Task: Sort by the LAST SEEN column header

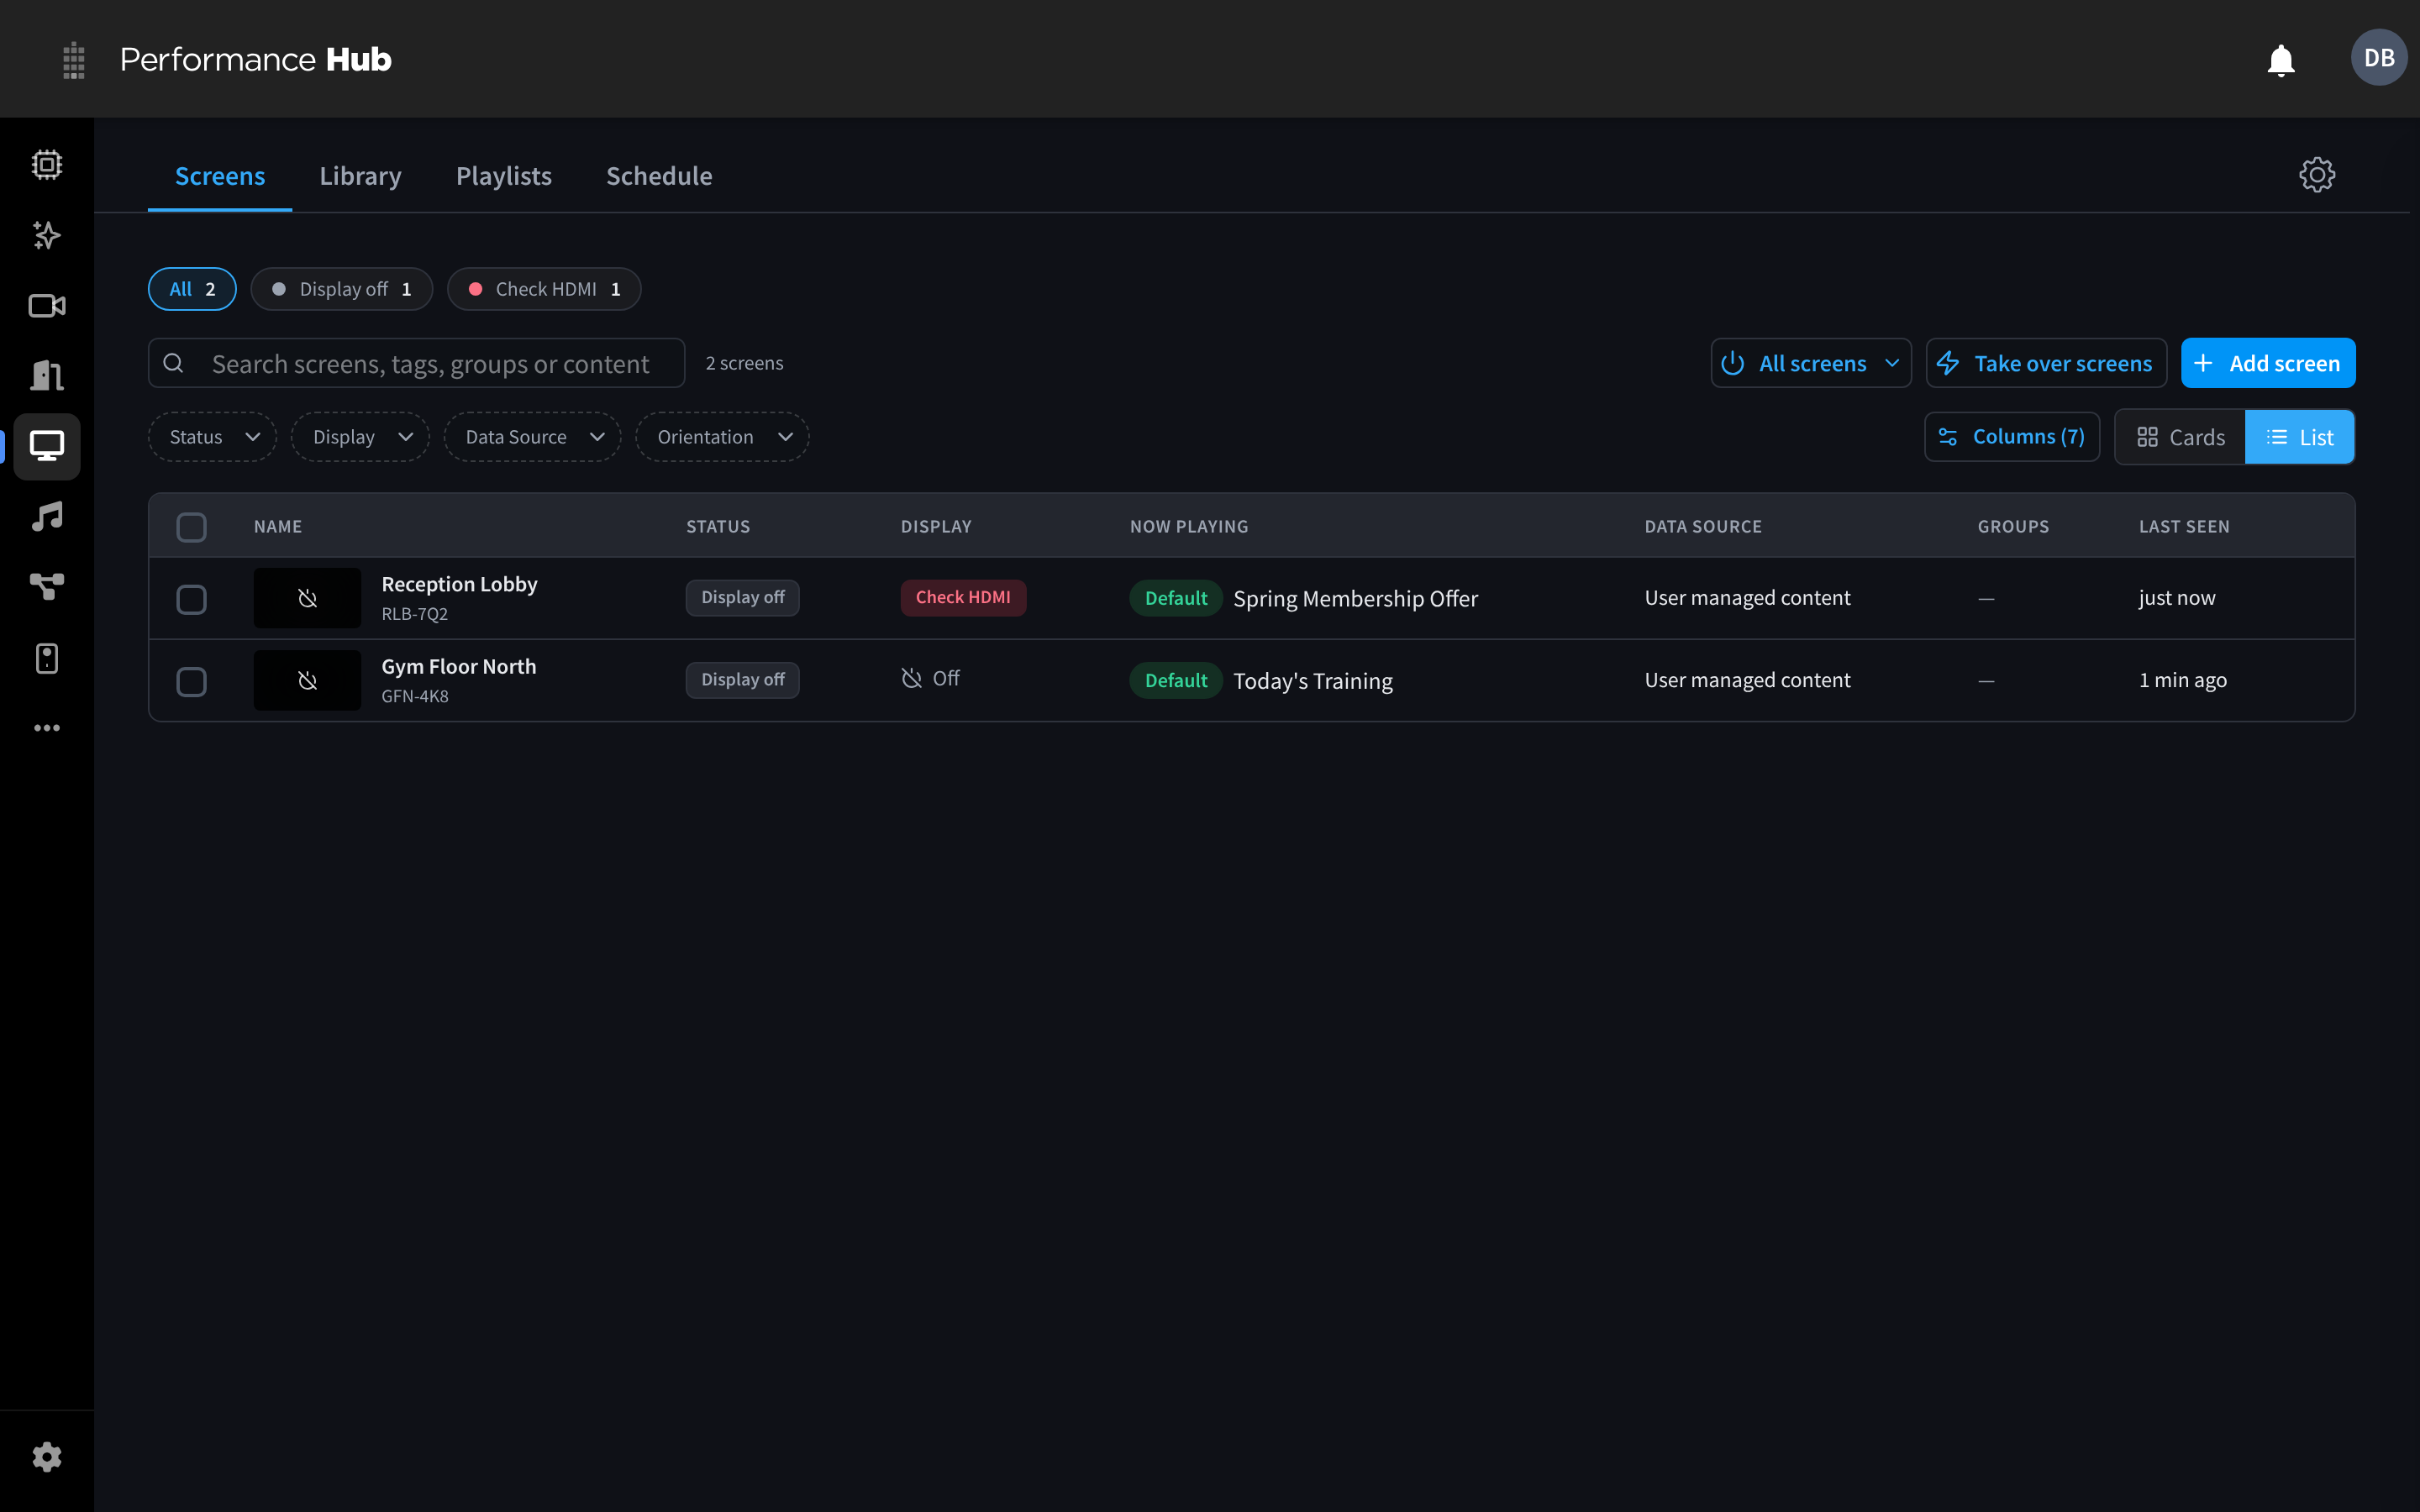Action: (2184, 527)
